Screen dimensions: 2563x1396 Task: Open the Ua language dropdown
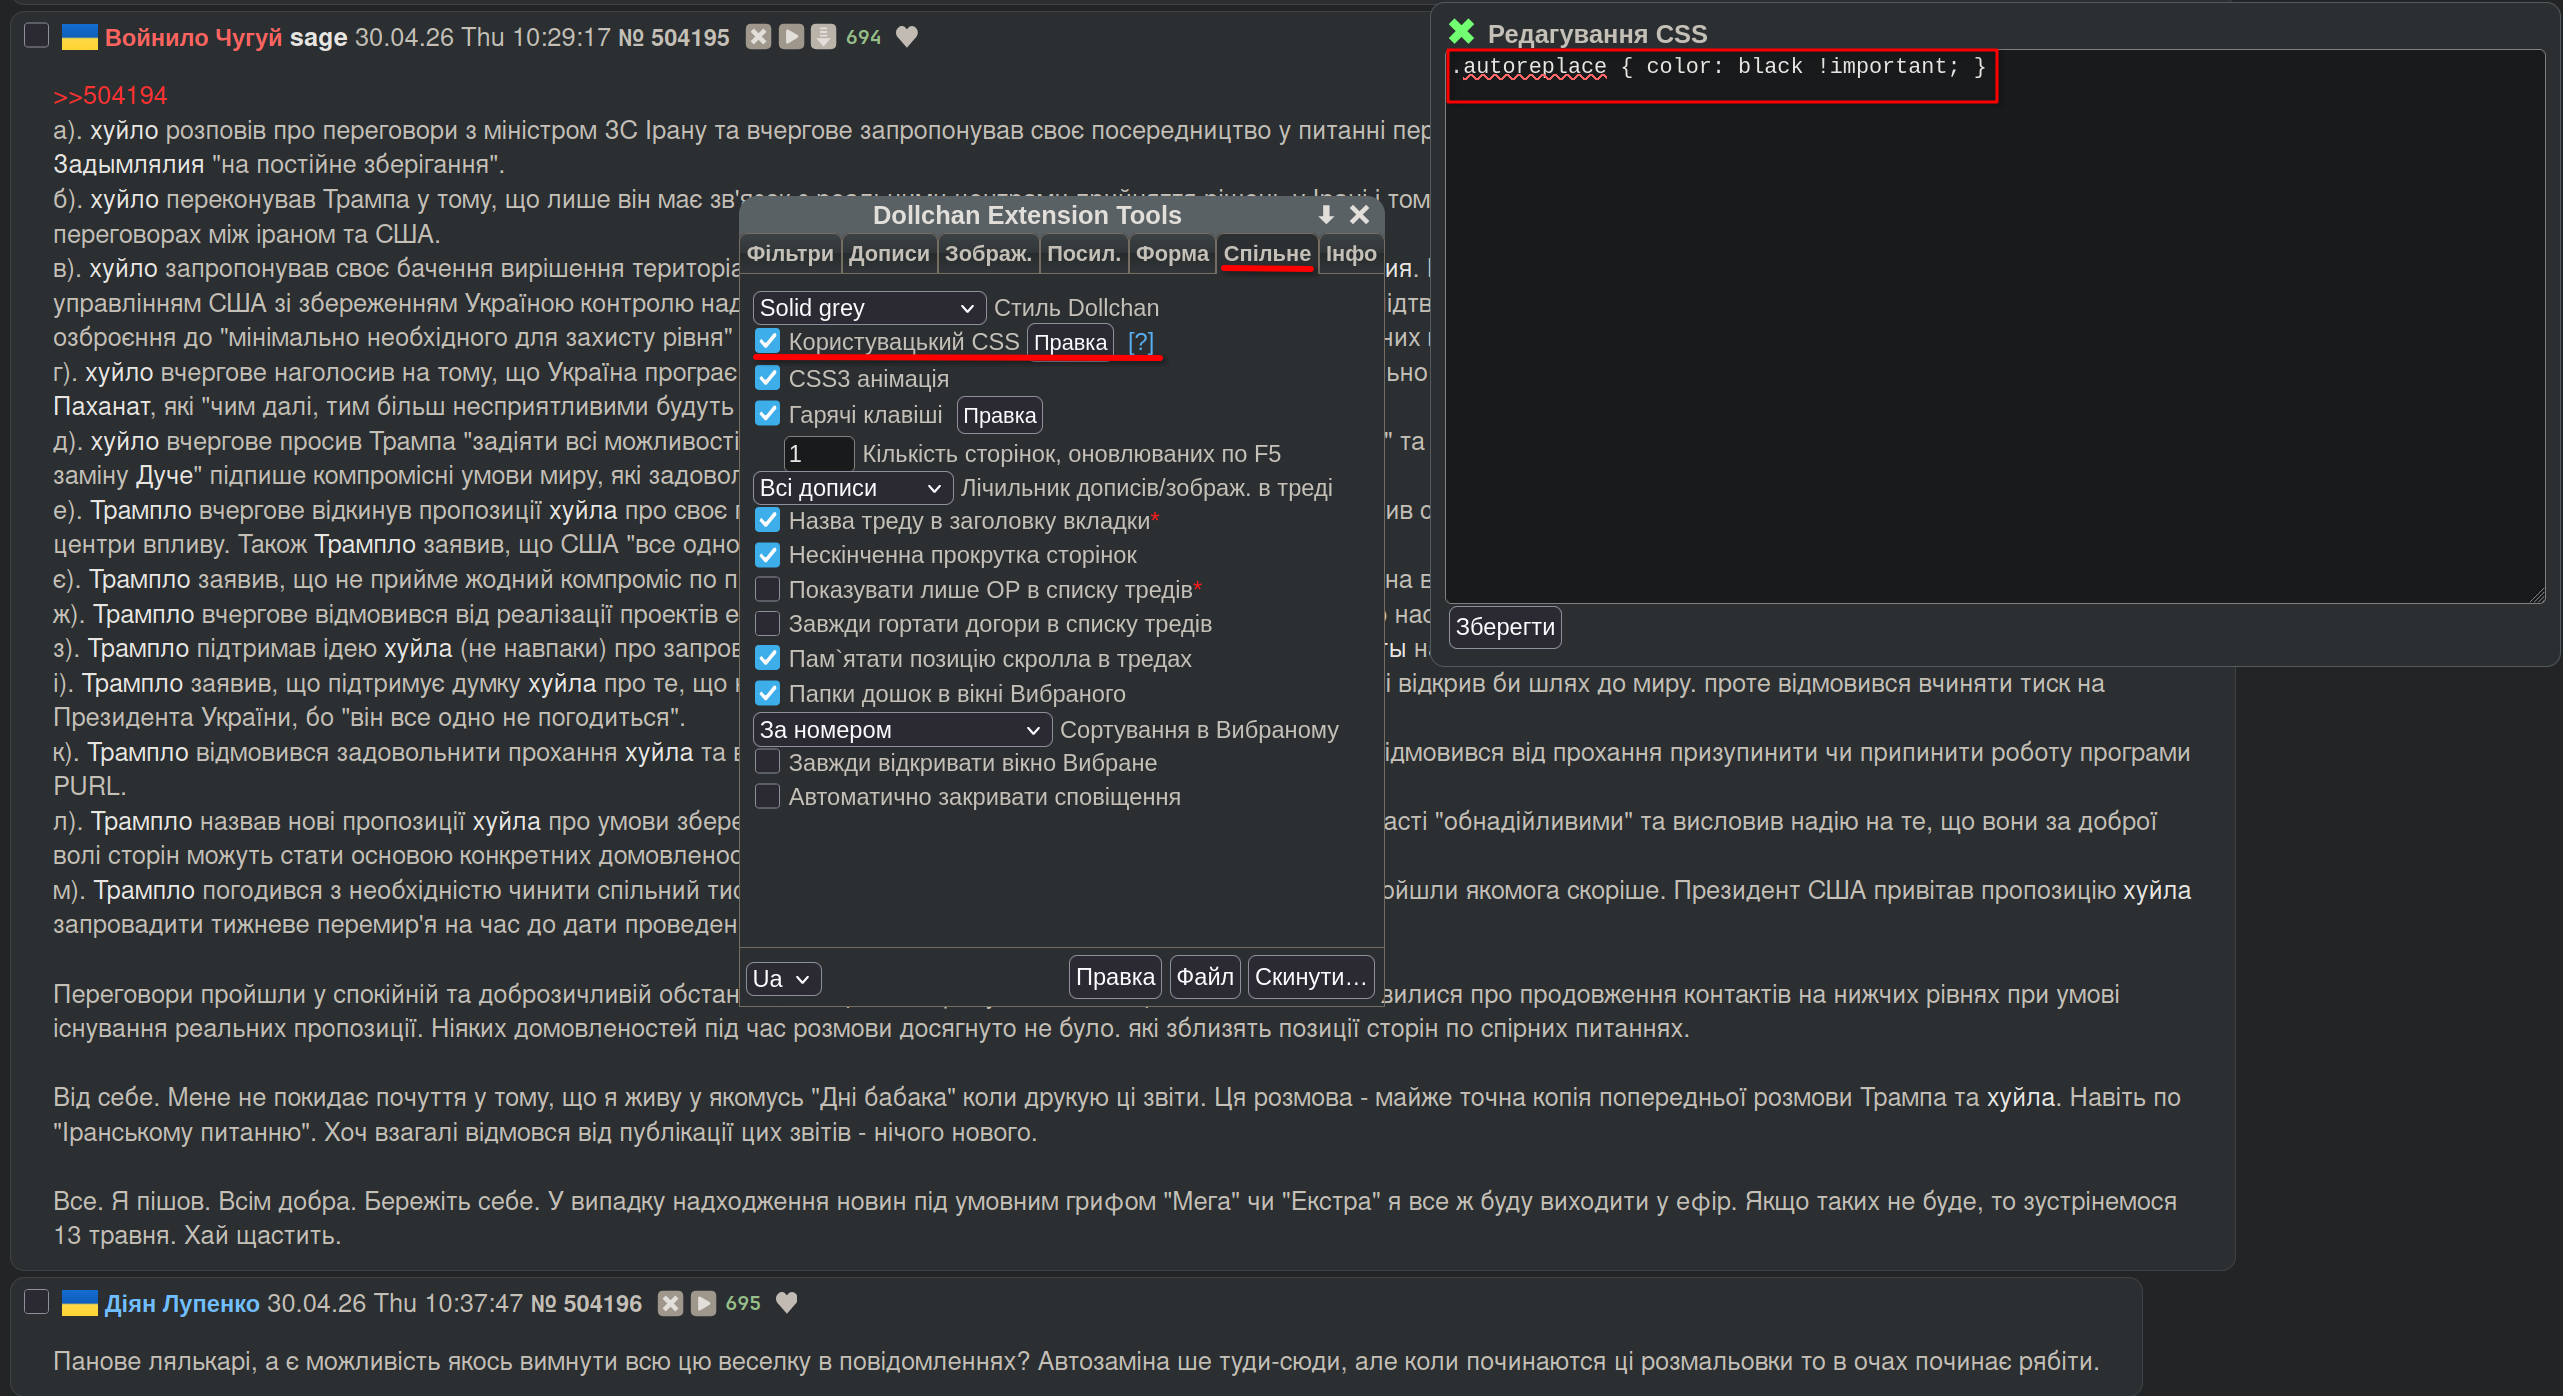click(x=782, y=978)
